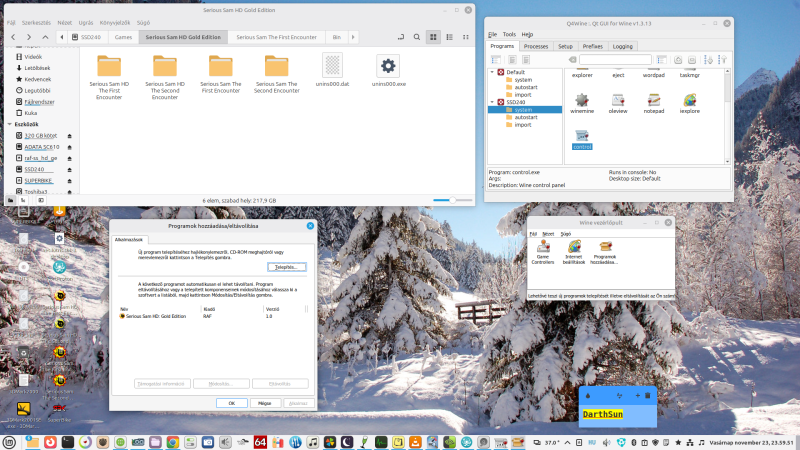The width and height of the screenshot is (800, 450).
Task: Open Internet beállítások in Wine control panel
Action: tap(574, 252)
